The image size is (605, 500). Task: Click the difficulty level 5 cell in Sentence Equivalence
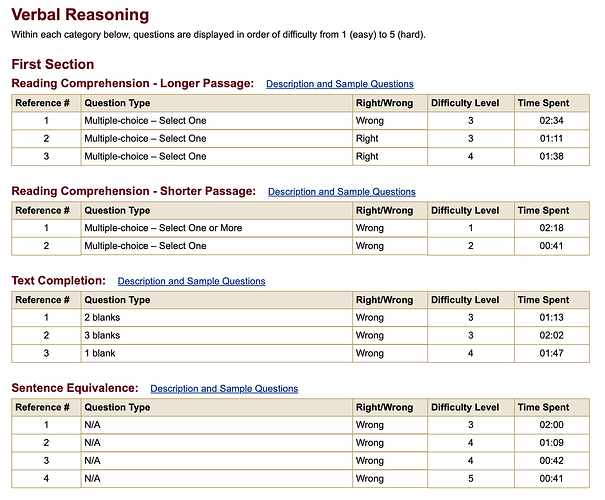468,478
